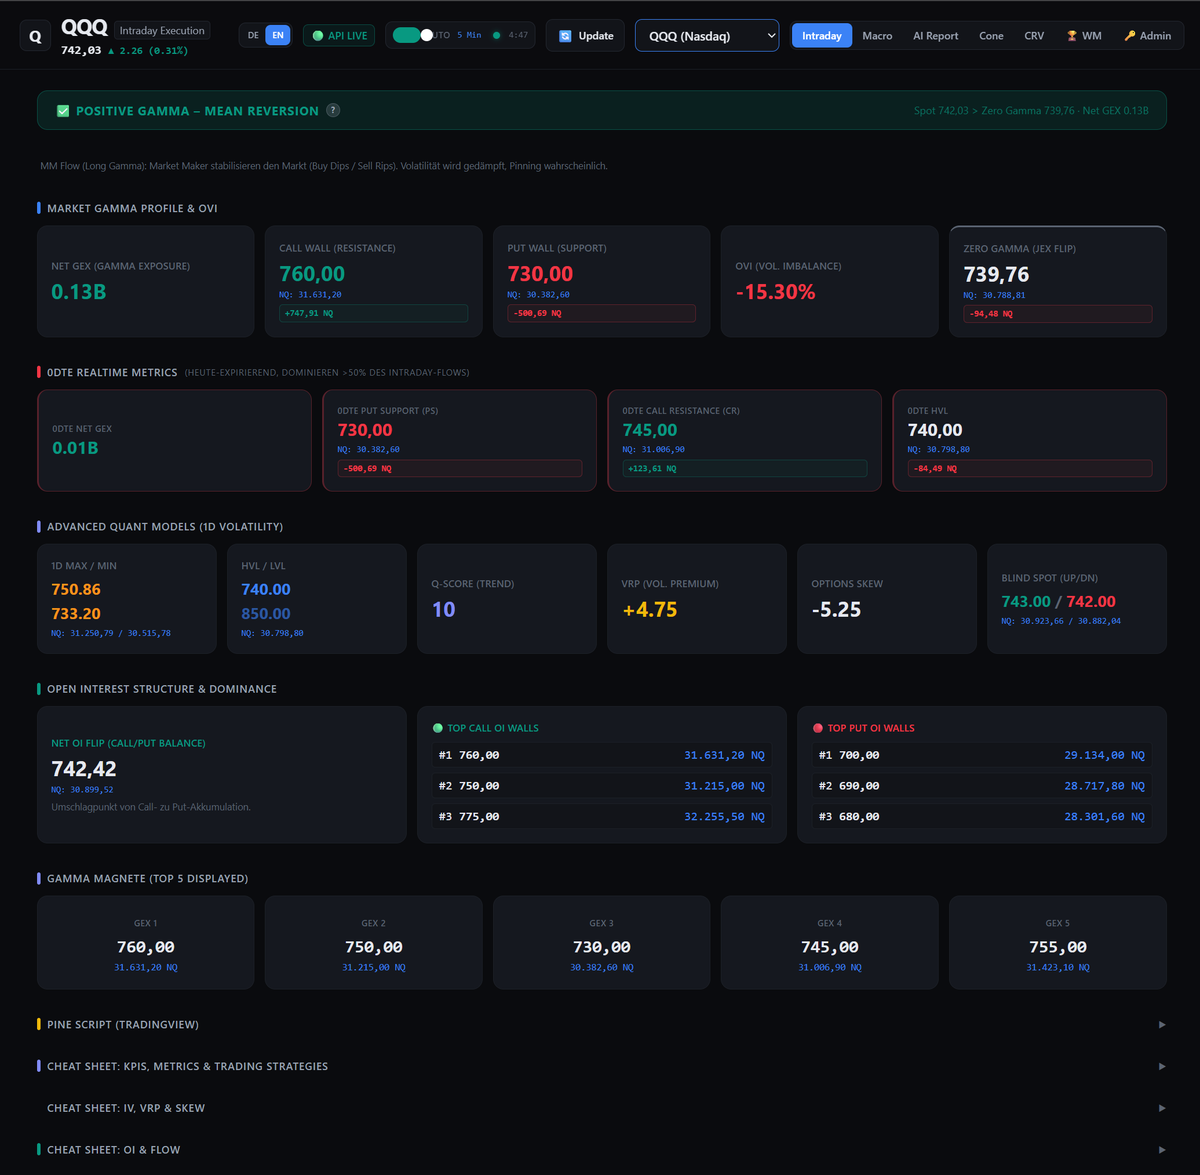Click the Call Wall 760,00 value
This screenshot has height=1175, width=1200.
[x=312, y=274]
